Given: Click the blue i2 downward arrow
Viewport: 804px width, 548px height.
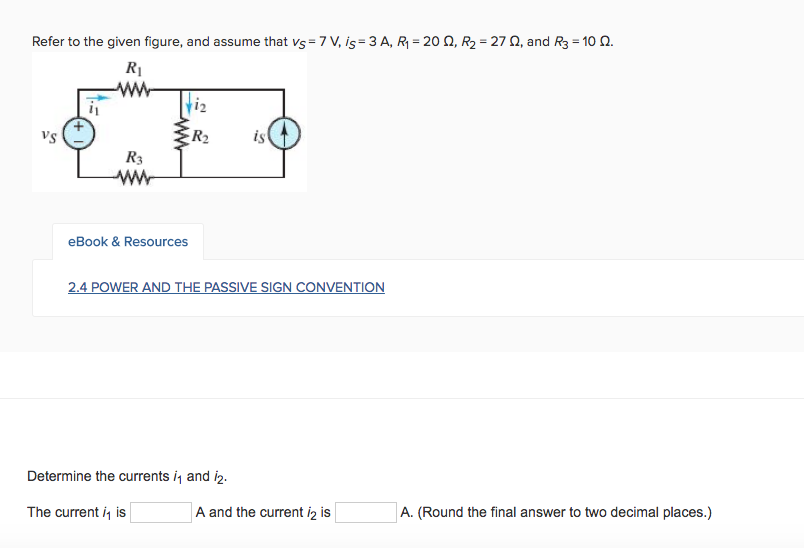Looking at the screenshot, I should click(187, 103).
